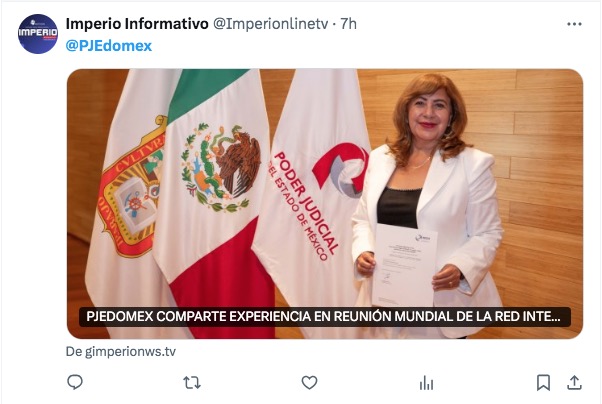Open the @PJEdomex mention
Screen dimensions: 602x404
click(109, 46)
